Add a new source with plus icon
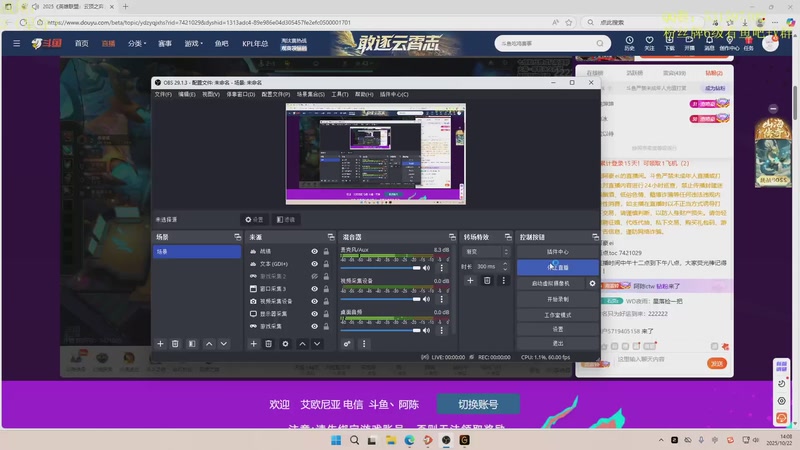Viewport: 800px width, 450px height. coord(254,344)
